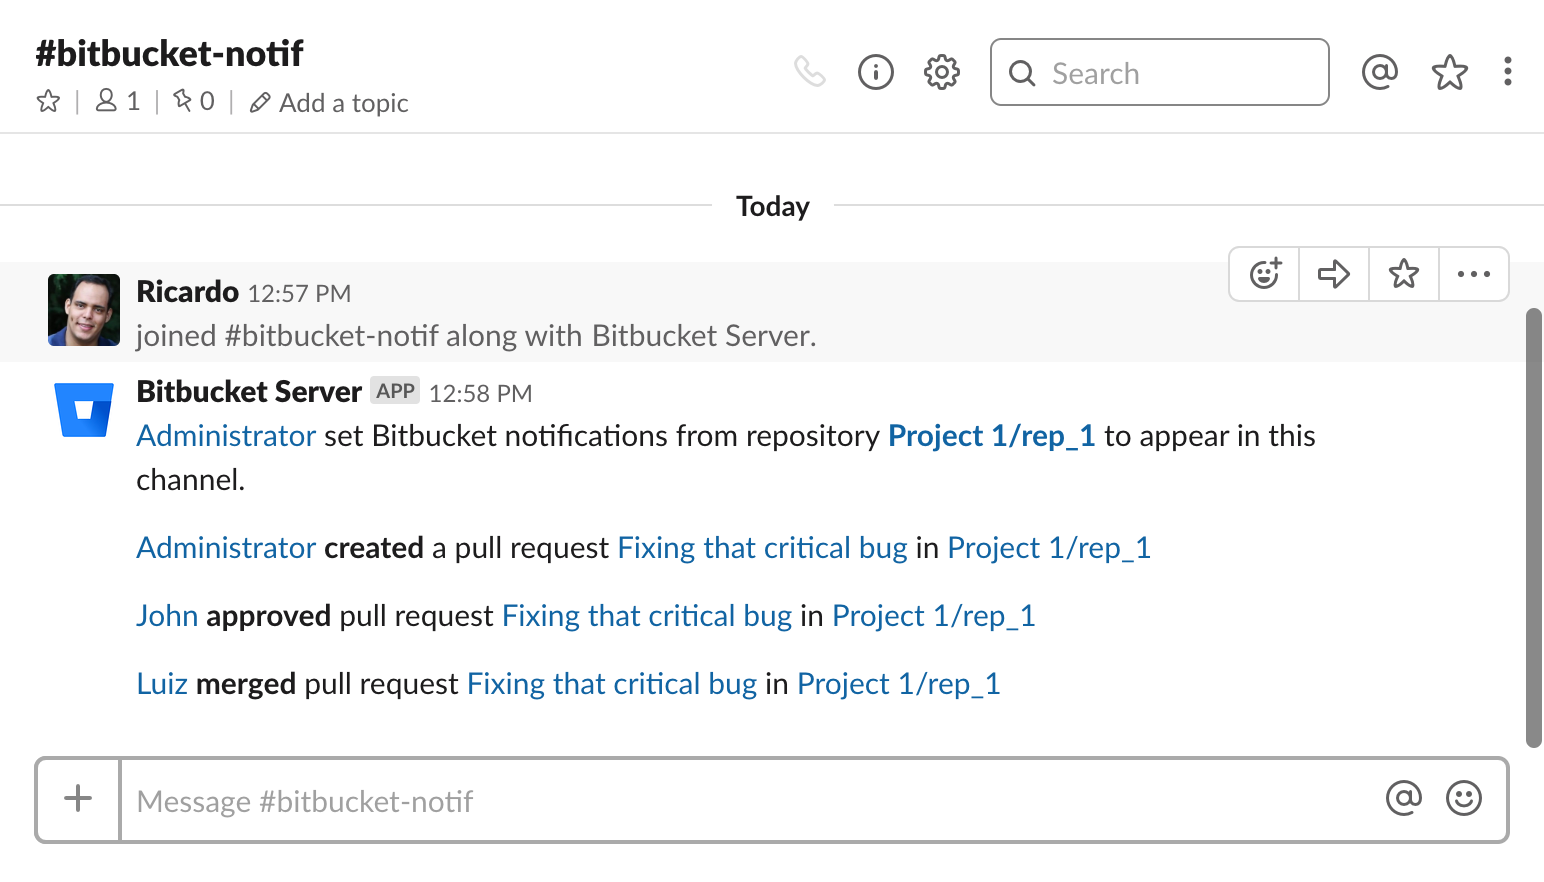Image resolution: width=1544 pixels, height=882 pixels.
Task: Open the More options vertical dots menu
Action: pyautogui.click(x=1507, y=72)
